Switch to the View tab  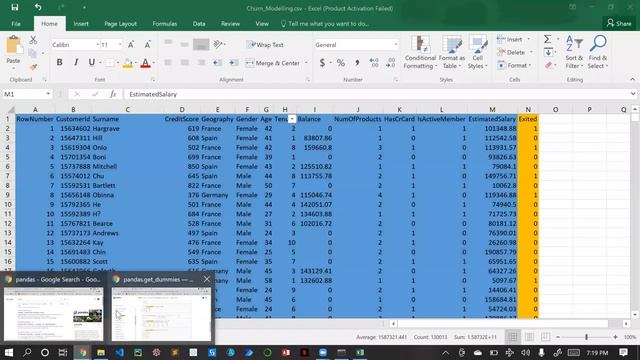pos(262,24)
